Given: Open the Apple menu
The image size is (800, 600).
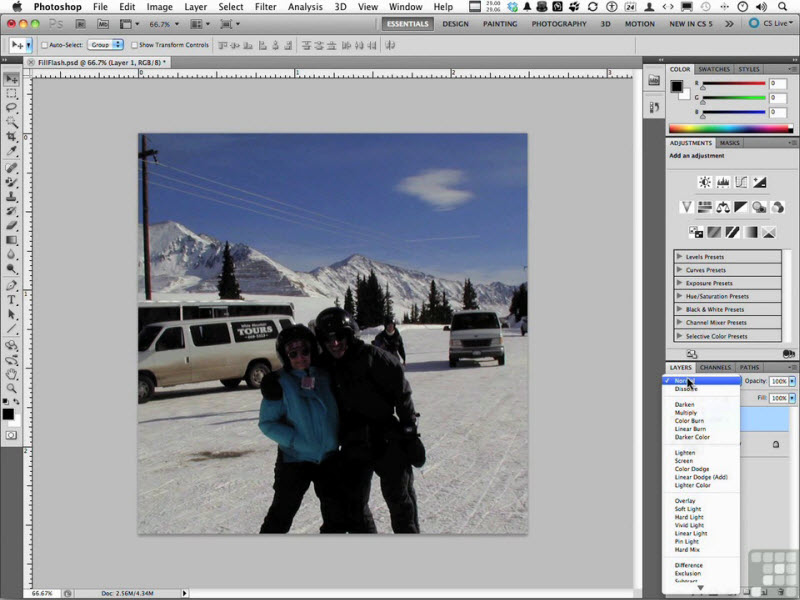Looking at the screenshot, I should (17, 7).
